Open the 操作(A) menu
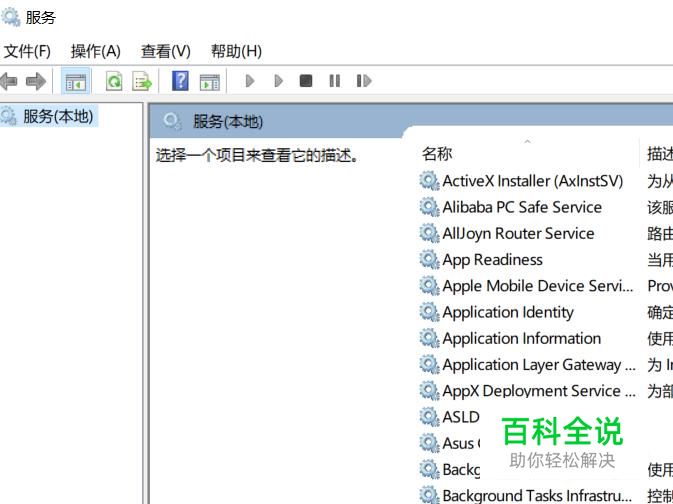 pos(95,52)
